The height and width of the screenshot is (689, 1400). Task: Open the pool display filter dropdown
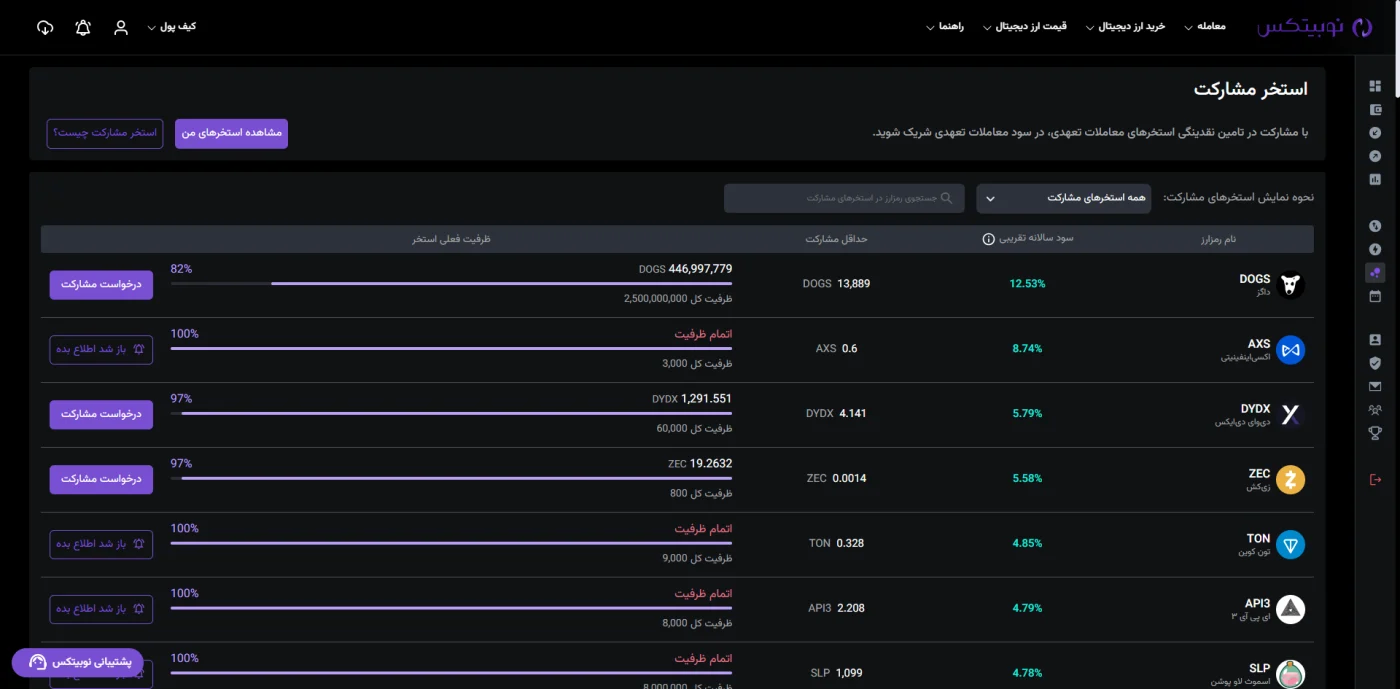1064,198
